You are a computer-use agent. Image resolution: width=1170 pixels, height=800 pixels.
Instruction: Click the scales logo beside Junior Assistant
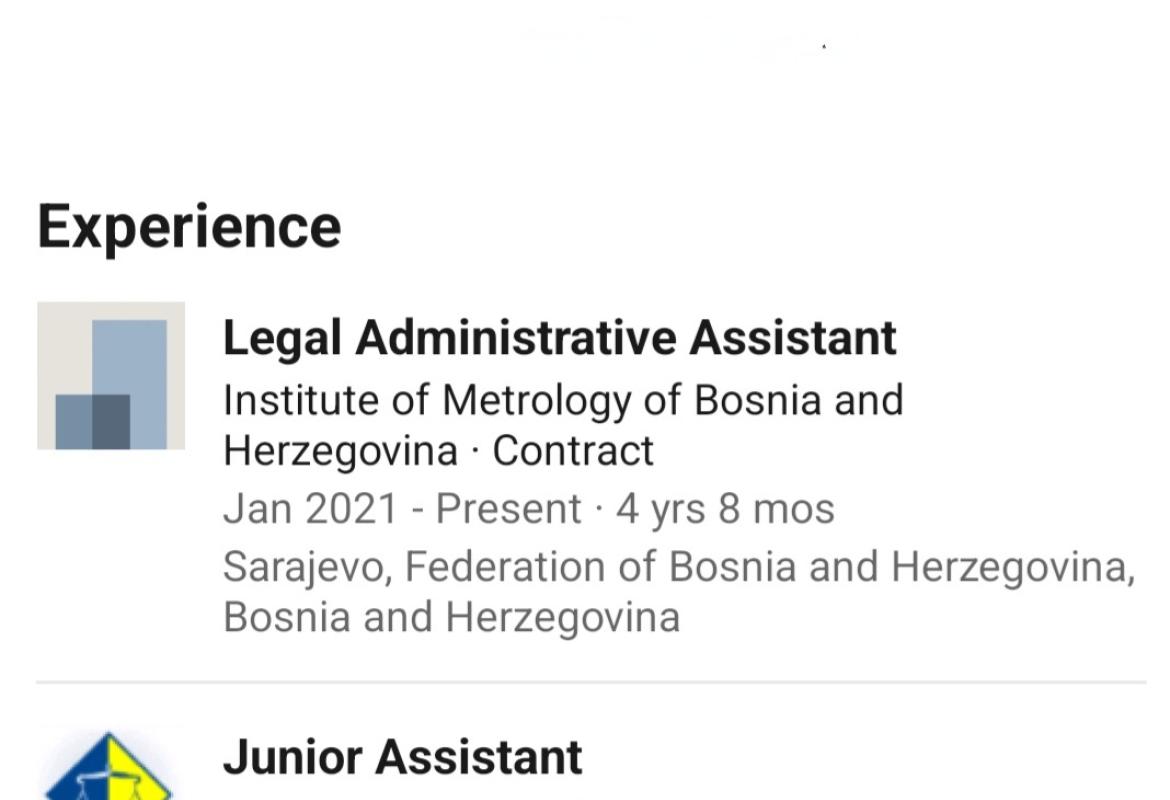(x=109, y=772)
